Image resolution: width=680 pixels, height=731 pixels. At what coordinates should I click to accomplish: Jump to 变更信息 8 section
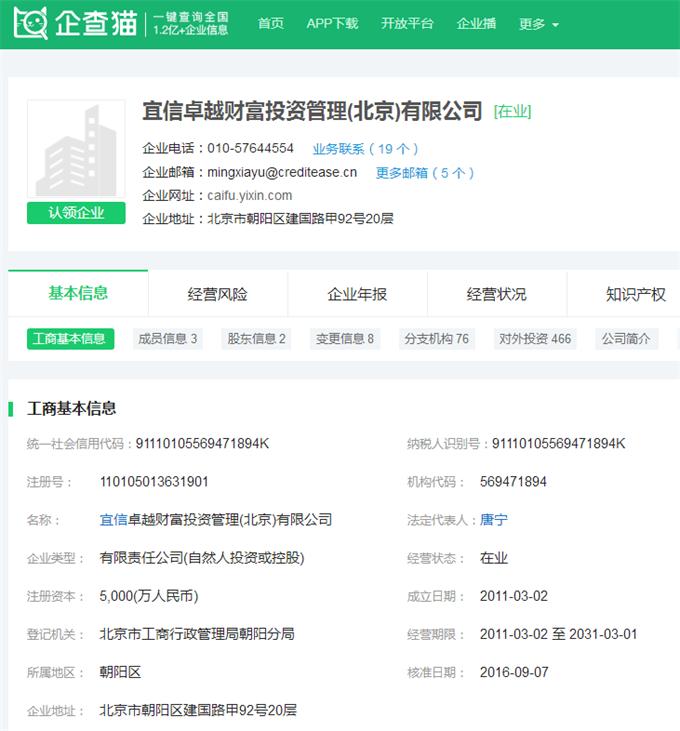coord(345,338)
